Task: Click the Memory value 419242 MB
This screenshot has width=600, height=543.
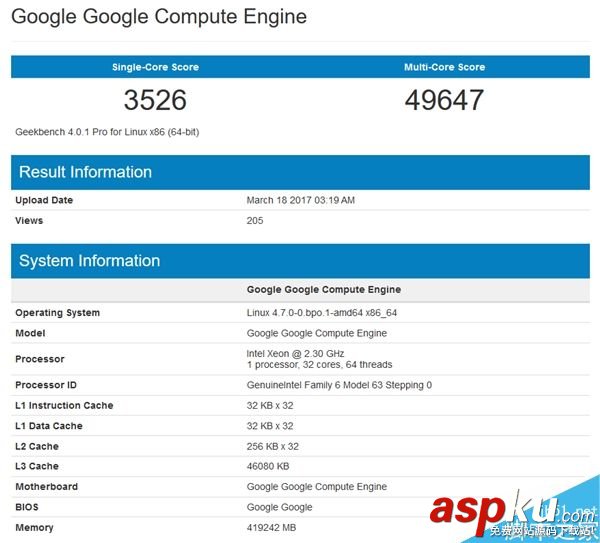Action: [270, 527]
